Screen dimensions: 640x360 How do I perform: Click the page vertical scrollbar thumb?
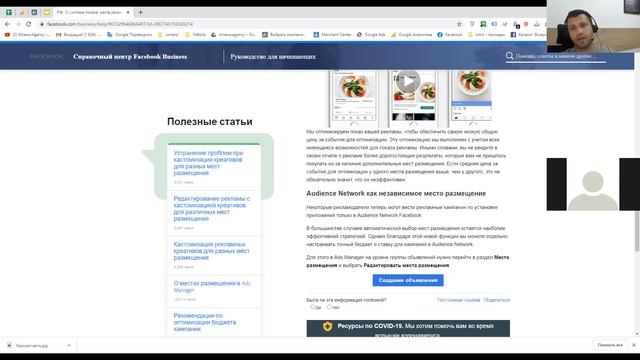coord(637,232)
